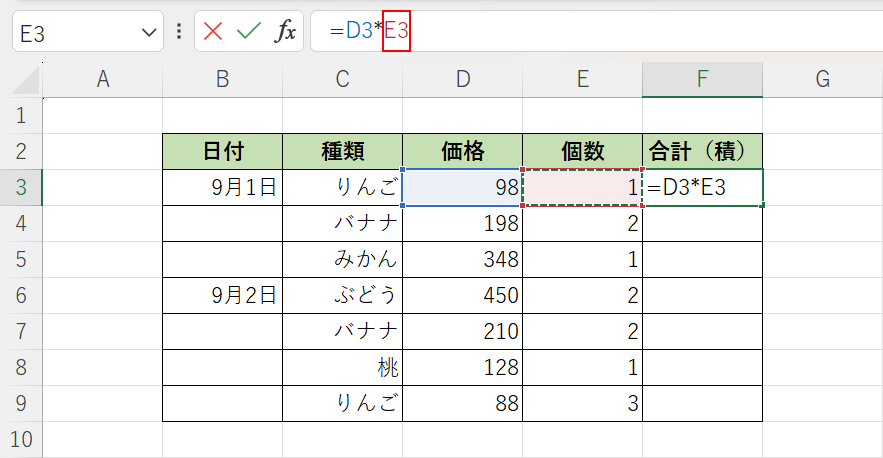Select column F header
The height and width of the screenshot is (458, 883).
click(702, 79)
